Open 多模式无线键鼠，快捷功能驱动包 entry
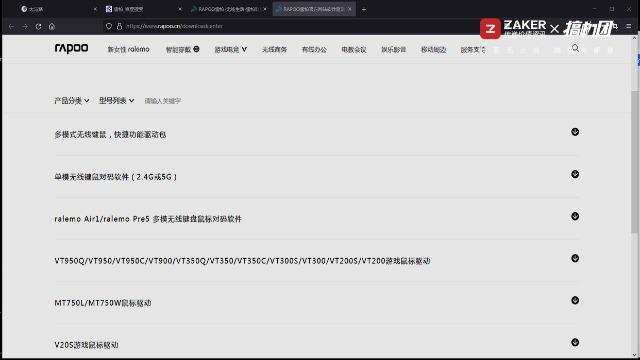 pyautogui.click(x=110, y=135)
